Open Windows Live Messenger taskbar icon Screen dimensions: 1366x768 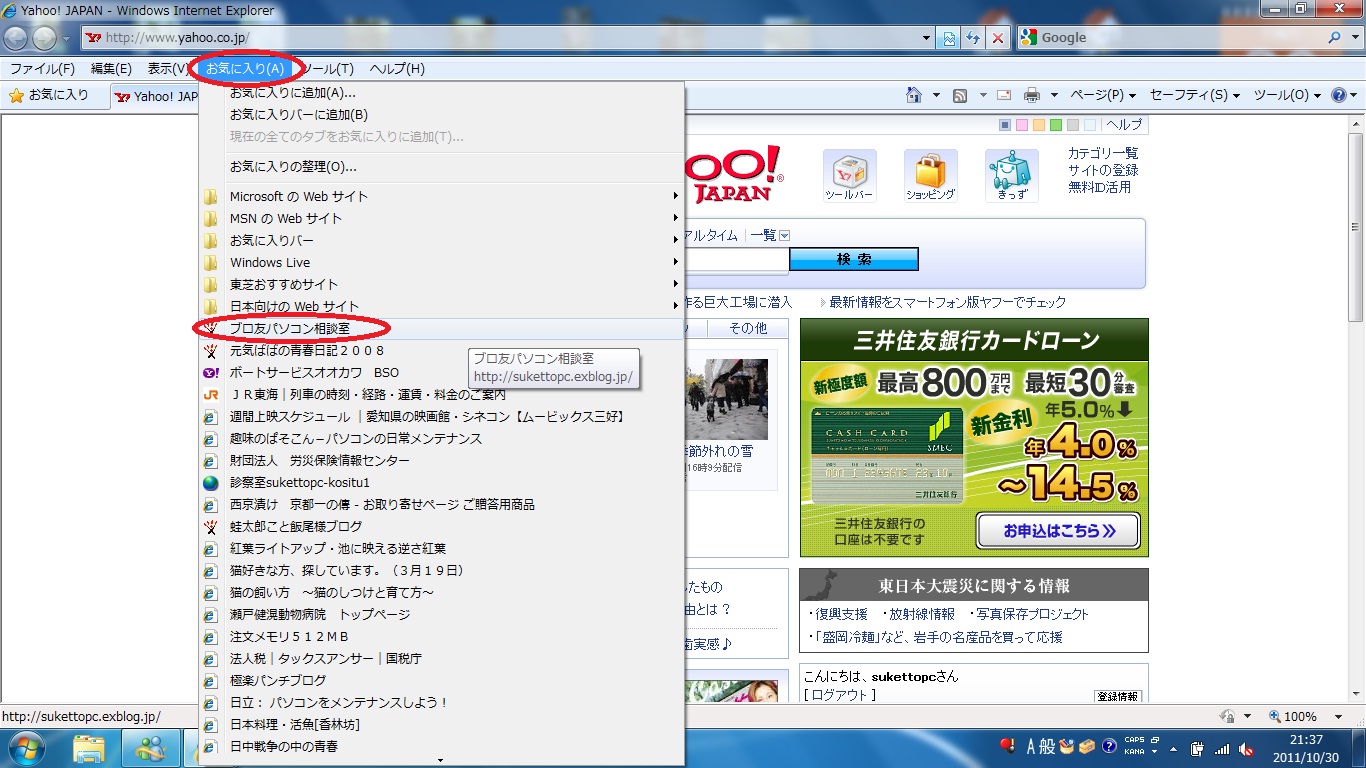[x=151, y=747]
